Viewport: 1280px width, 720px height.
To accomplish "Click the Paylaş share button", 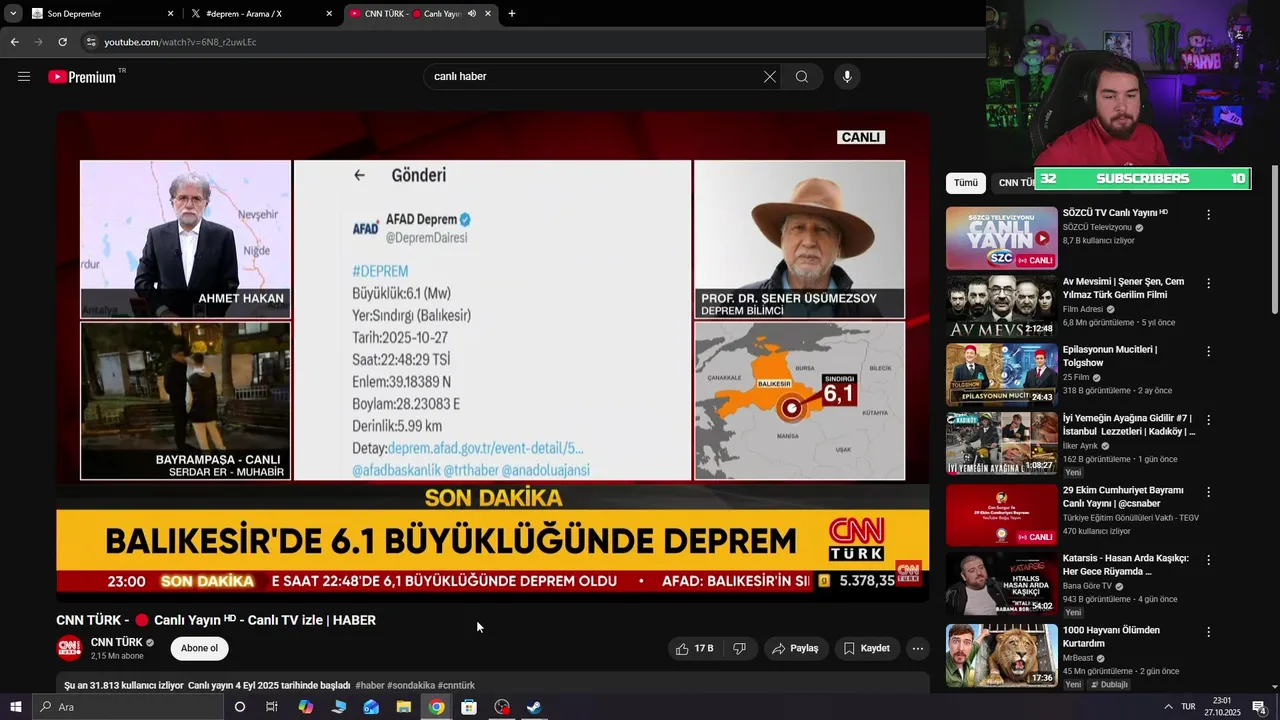I will point(795,649).
